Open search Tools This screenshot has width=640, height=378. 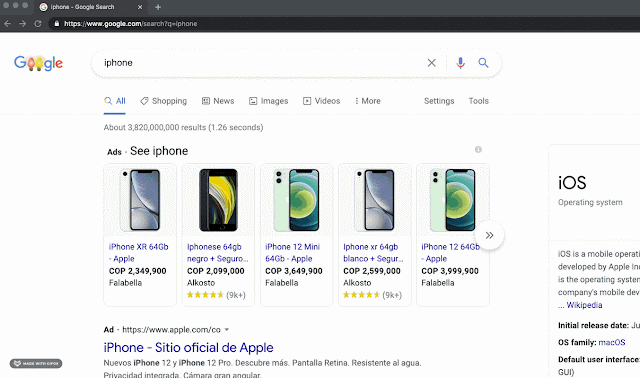pyautogui.click(x=478, y=101)
